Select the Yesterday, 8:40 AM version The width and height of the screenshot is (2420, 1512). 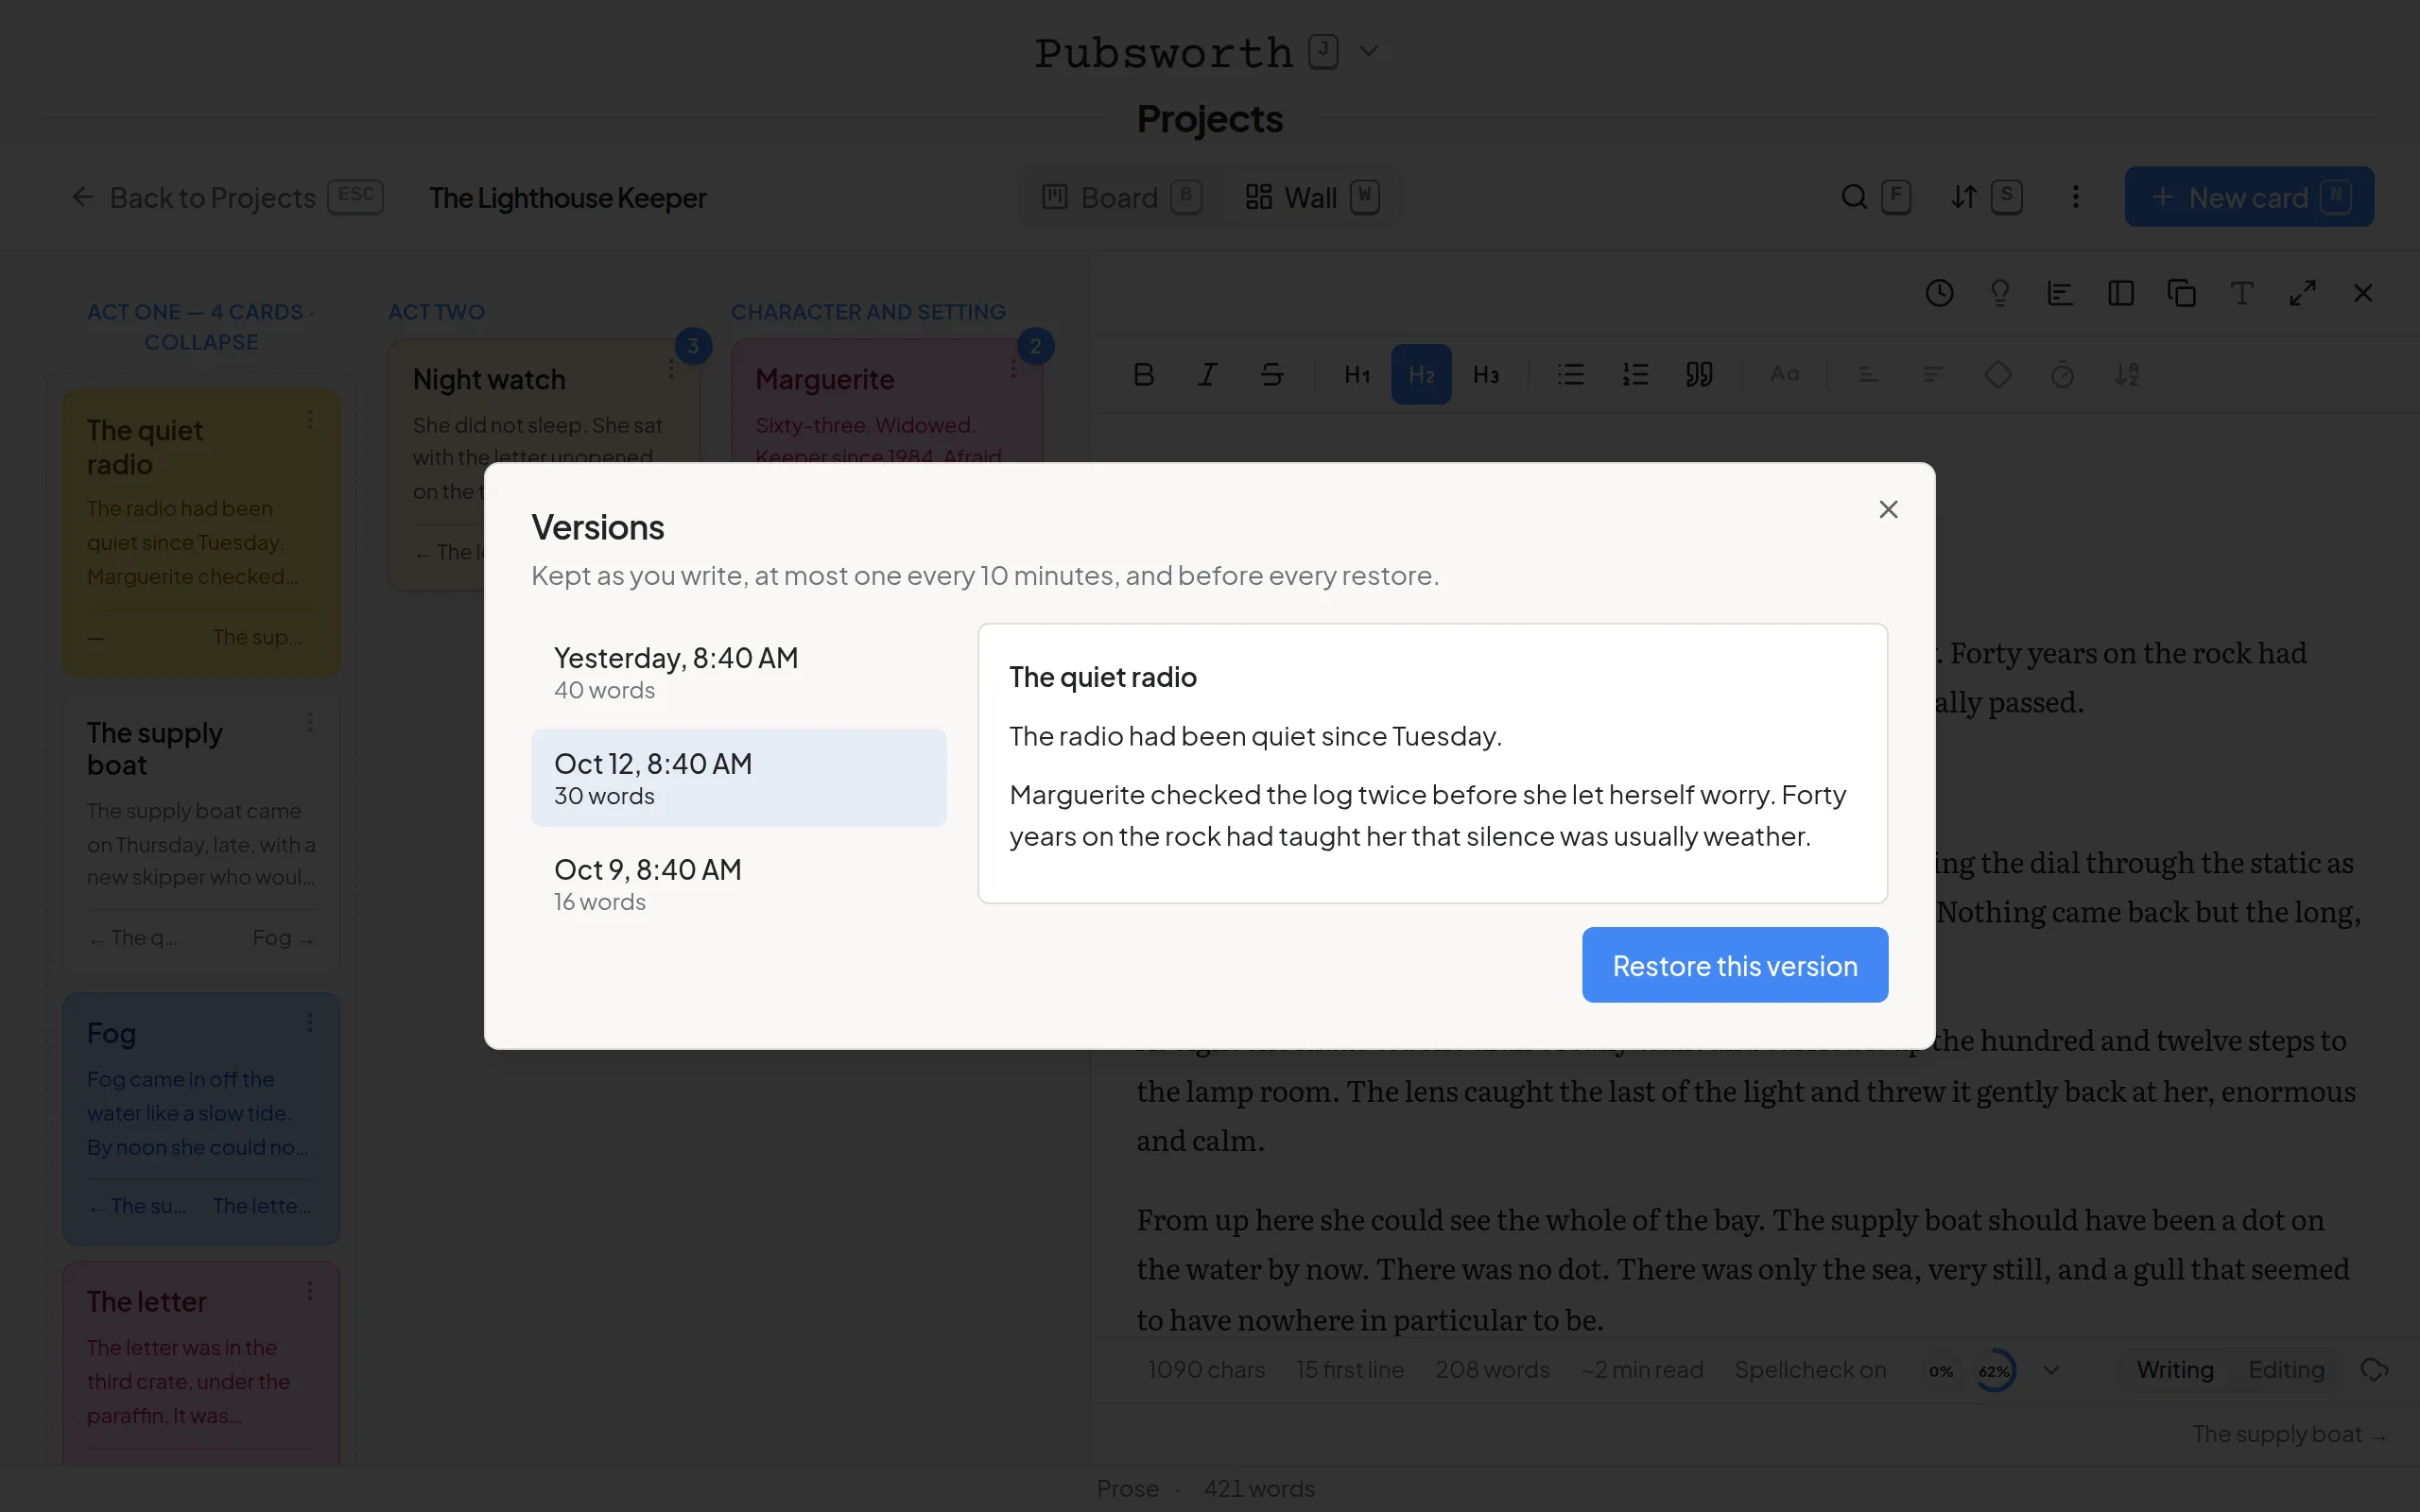coord(738,673)
